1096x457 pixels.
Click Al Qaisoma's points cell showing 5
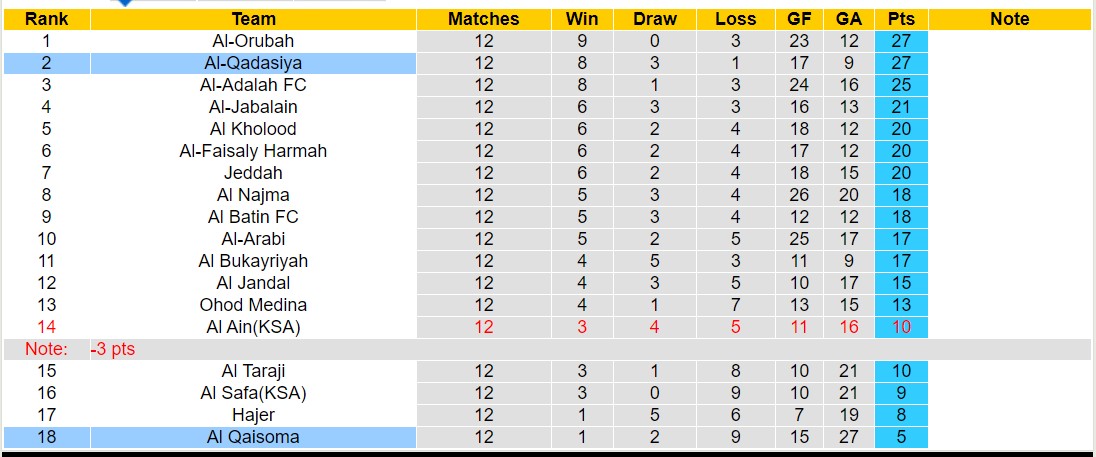(x=900, y=437)
